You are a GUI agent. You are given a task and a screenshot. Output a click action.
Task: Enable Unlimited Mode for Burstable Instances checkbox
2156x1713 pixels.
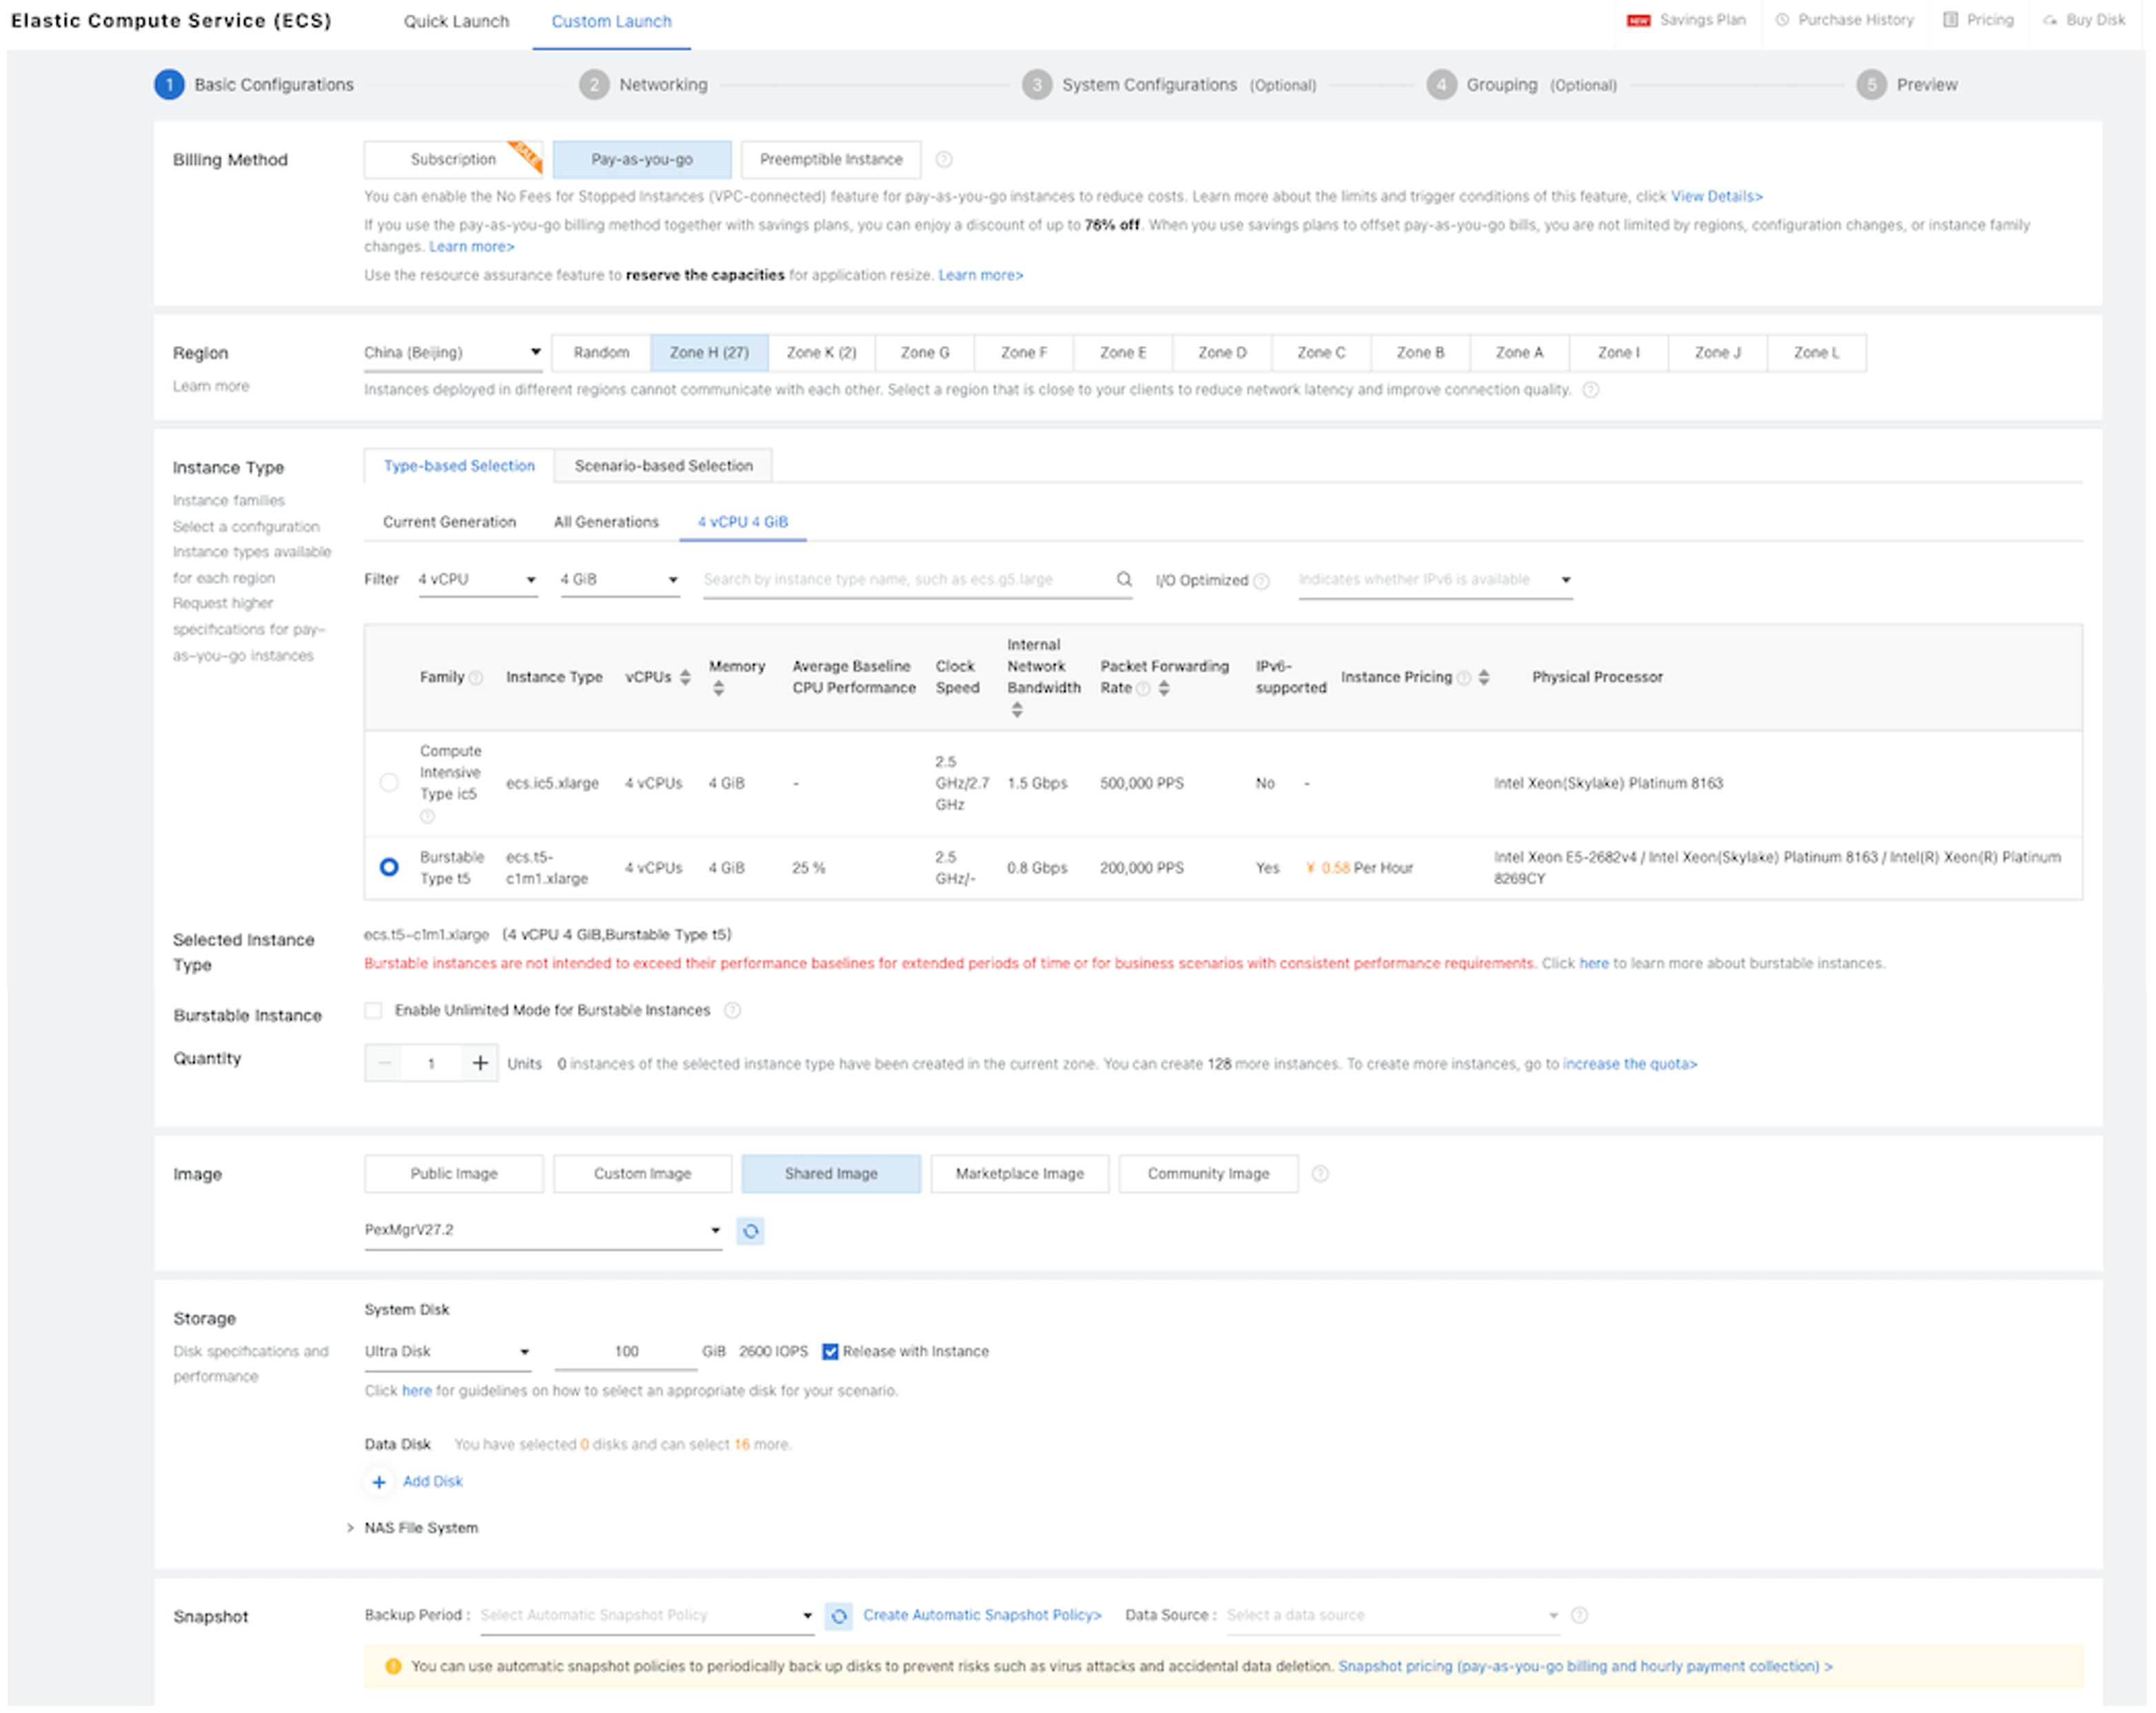pos(373,1010)
